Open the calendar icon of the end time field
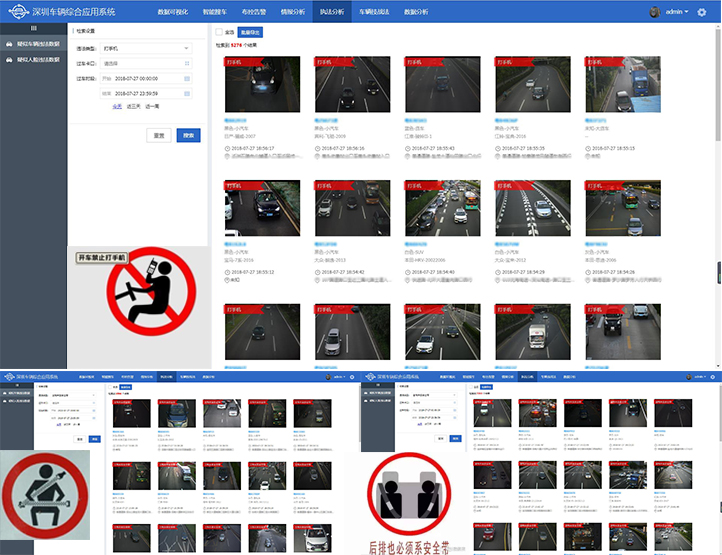 point(187,93)
